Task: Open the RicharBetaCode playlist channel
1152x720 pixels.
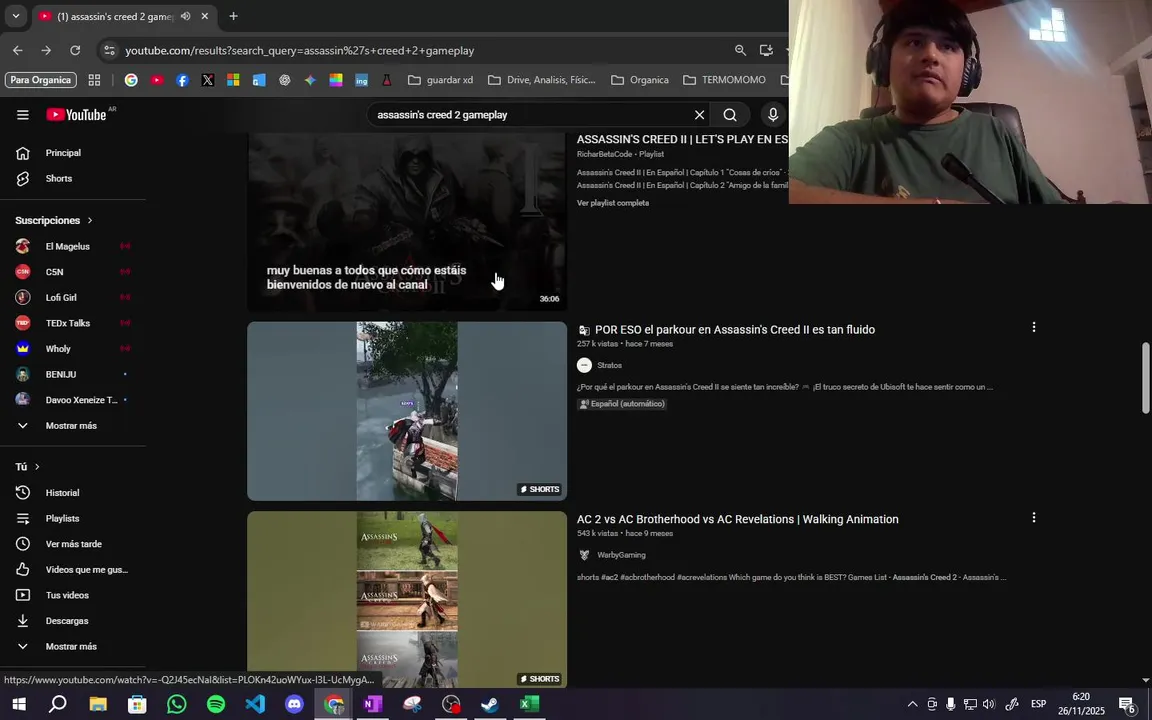Action: [606, 154]
